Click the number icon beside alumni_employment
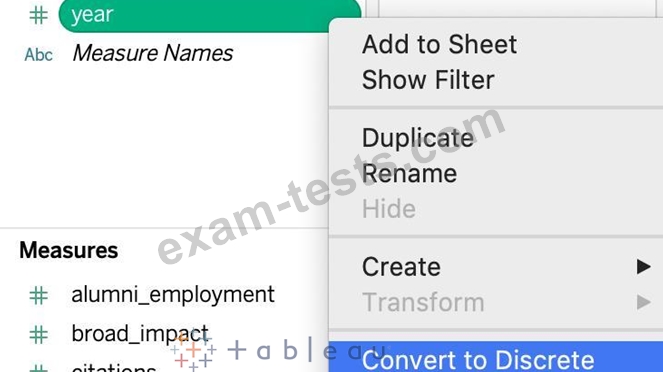663x372 pixels. pyautogui.click(x=38, y=295)
